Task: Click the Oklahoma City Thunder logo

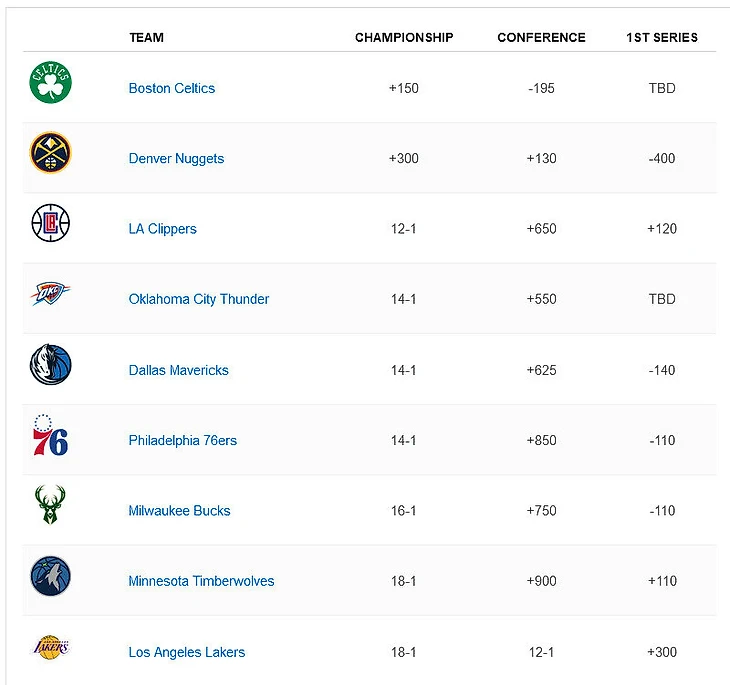Action: 50,295
